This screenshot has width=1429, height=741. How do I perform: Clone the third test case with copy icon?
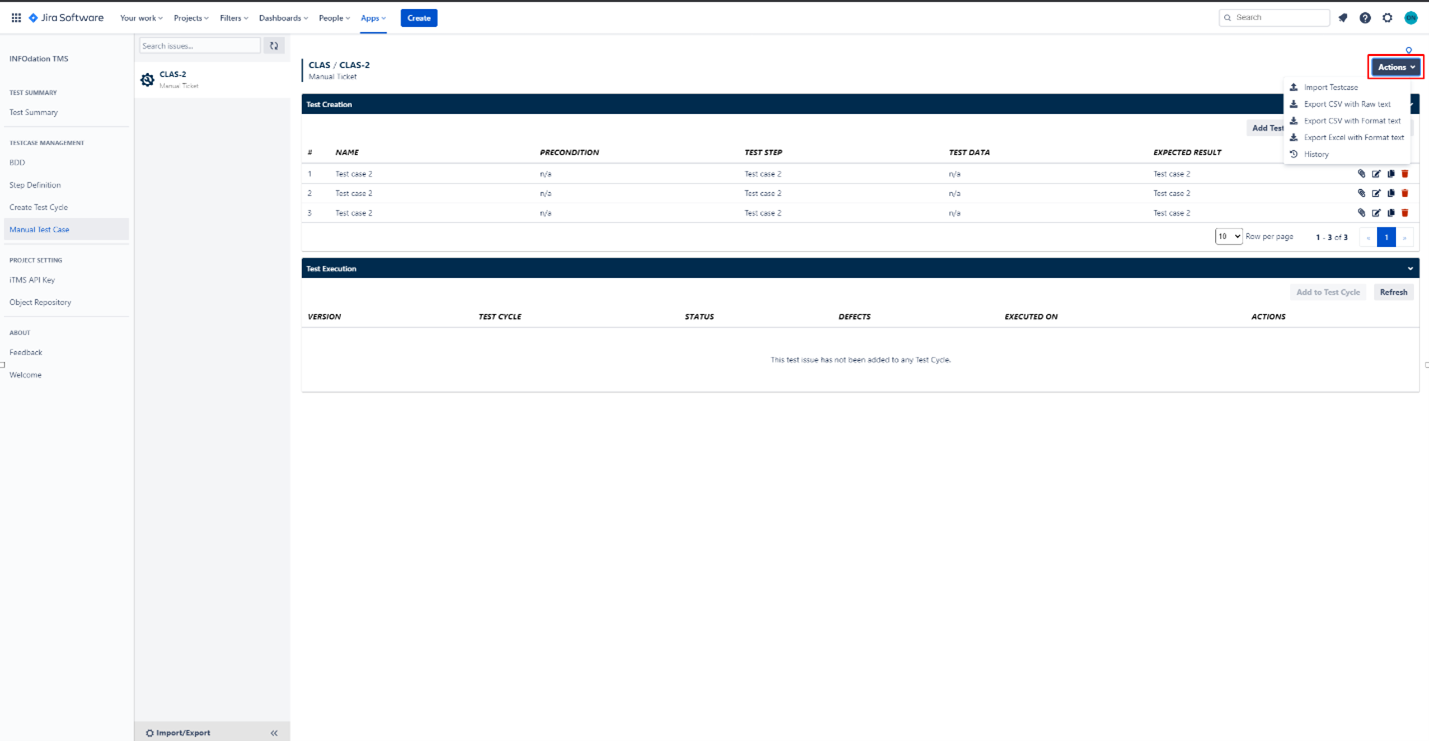[1391, 212]
